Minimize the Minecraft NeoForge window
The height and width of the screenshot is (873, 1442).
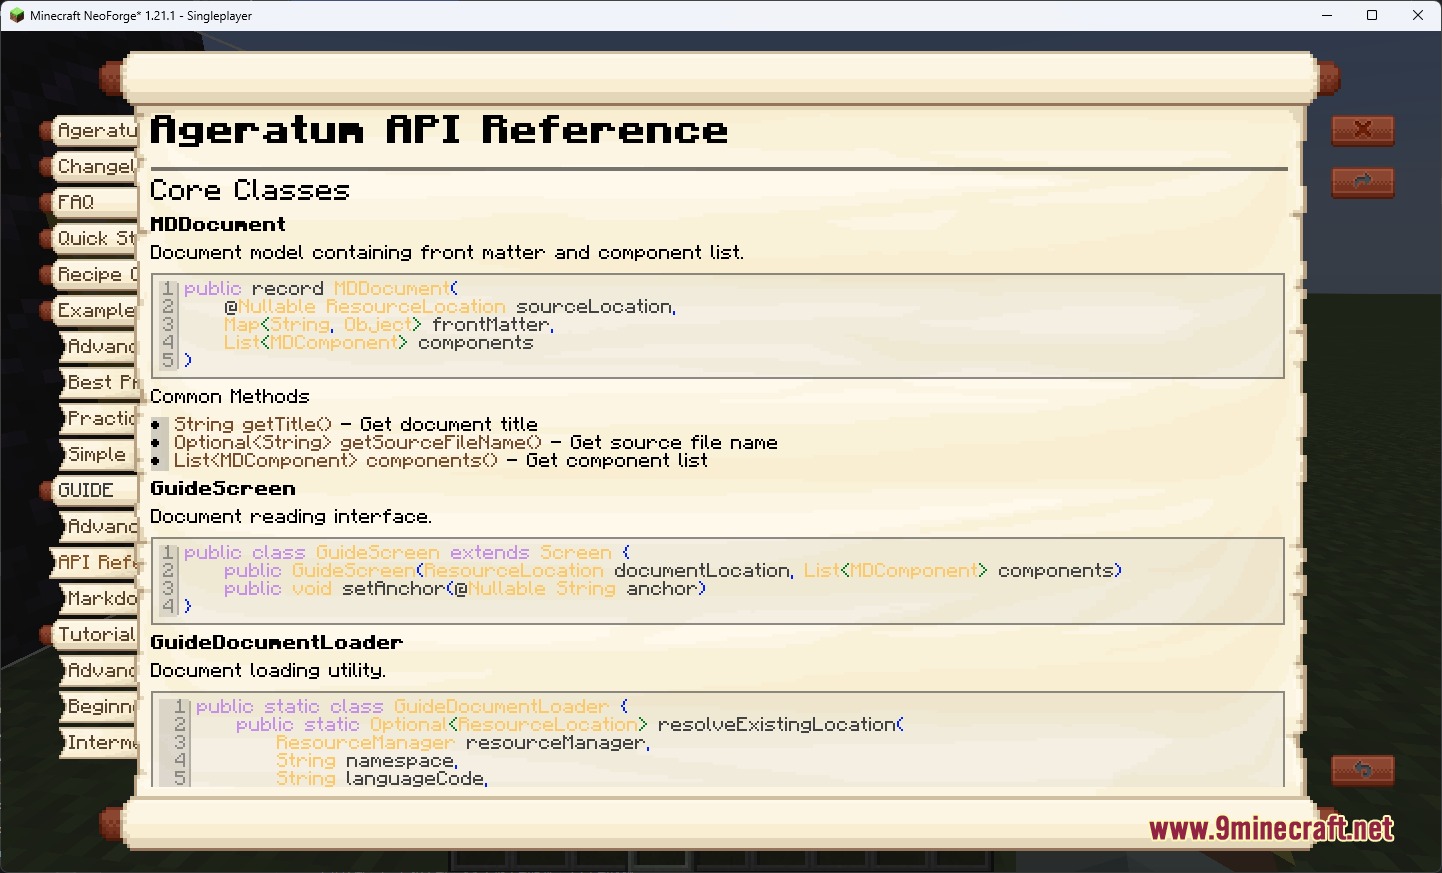(1327, 15)
